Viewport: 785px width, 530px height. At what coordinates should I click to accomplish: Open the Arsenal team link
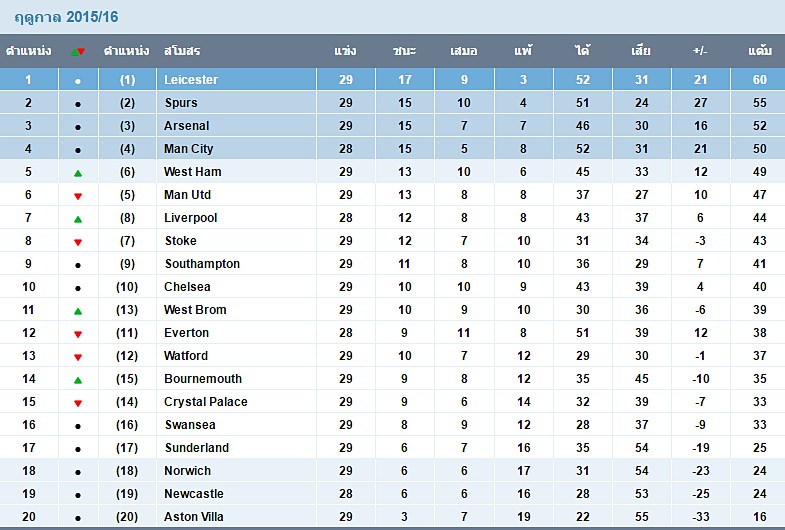(186, 126)
